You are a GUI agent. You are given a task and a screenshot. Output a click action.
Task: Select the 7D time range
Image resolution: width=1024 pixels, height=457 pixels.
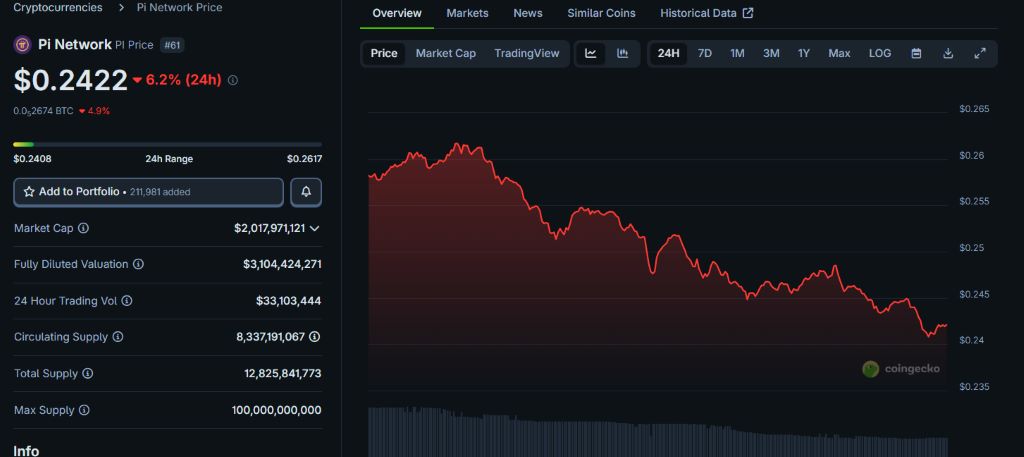tap(704, 54)
